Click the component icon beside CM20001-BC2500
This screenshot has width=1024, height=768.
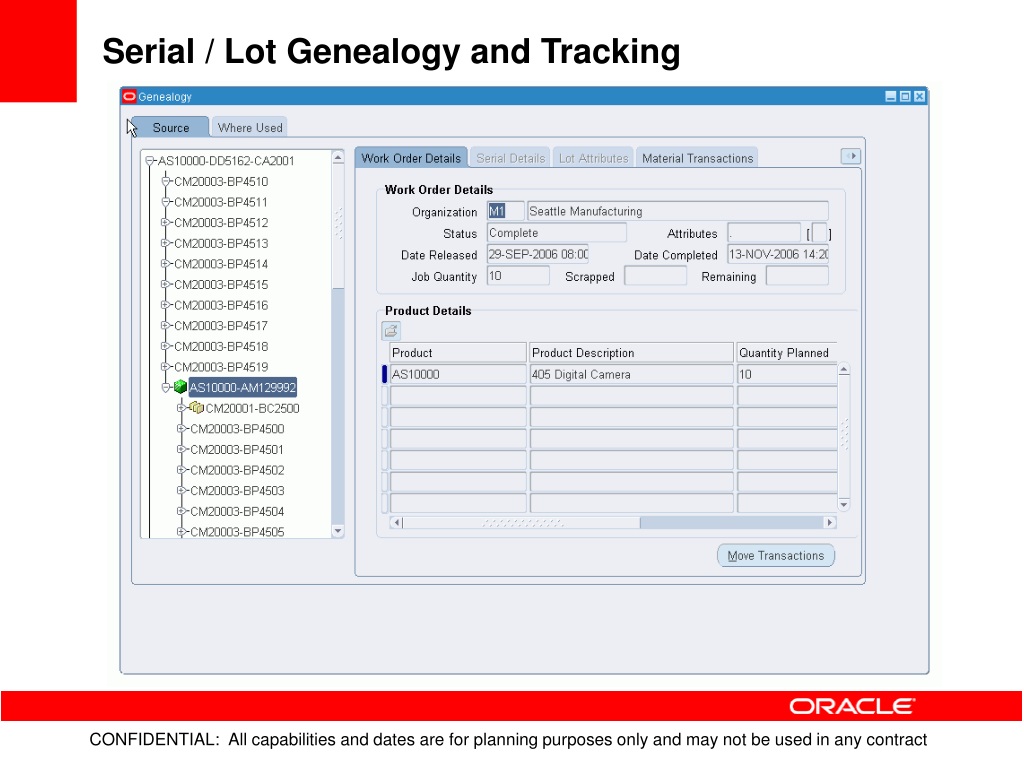(196, 408)
